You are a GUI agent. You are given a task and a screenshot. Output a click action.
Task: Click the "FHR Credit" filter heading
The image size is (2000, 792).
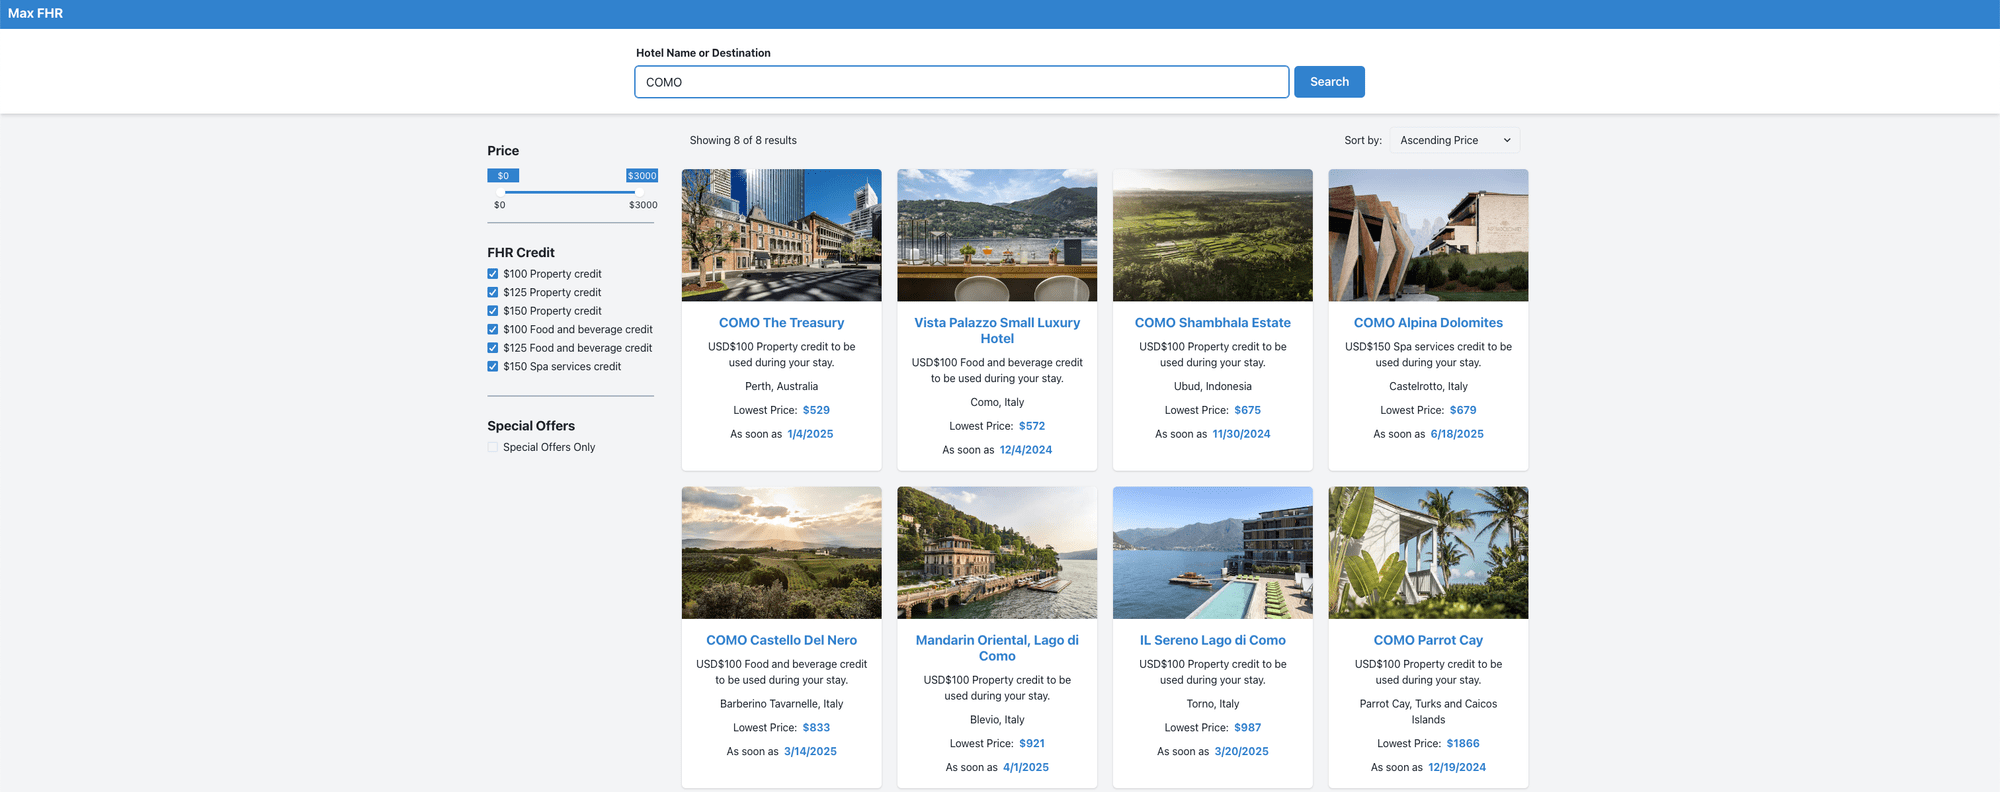point(521,253)
